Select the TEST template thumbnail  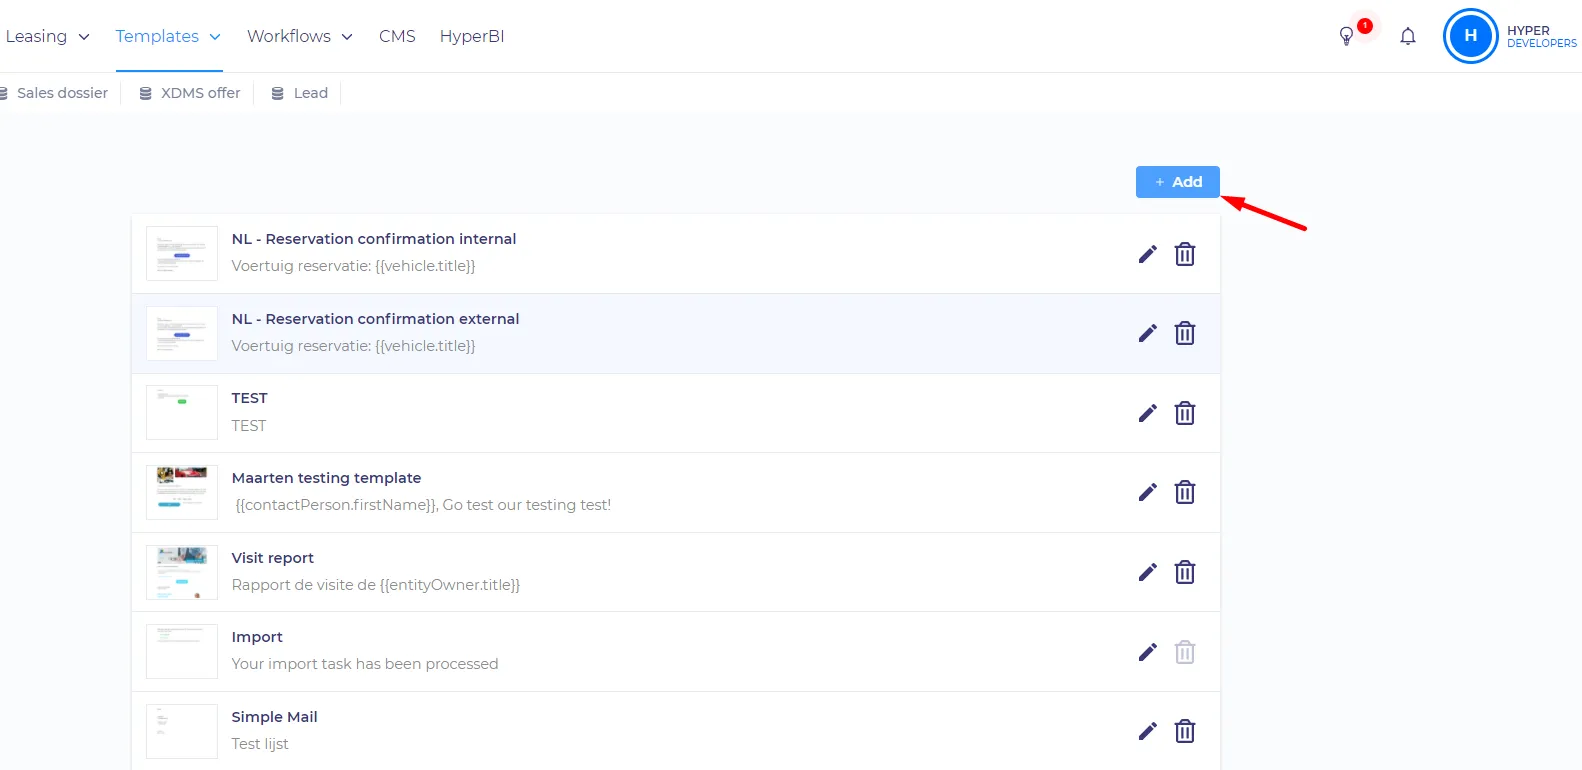(182, 412)
